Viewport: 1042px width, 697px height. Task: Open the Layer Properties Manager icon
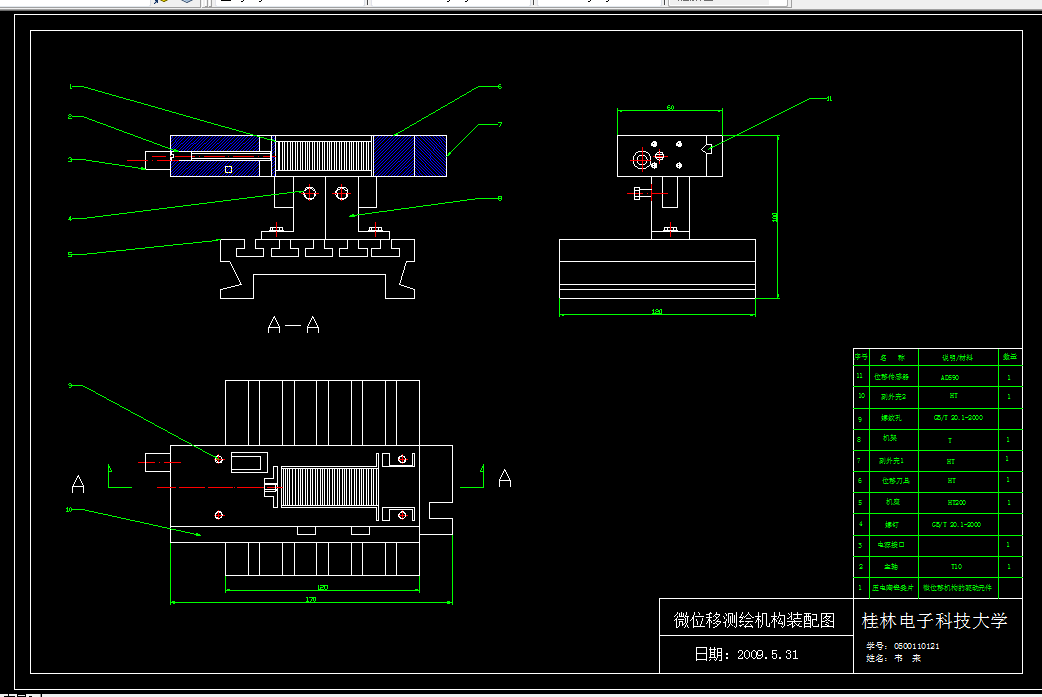(x=160, y=3)
